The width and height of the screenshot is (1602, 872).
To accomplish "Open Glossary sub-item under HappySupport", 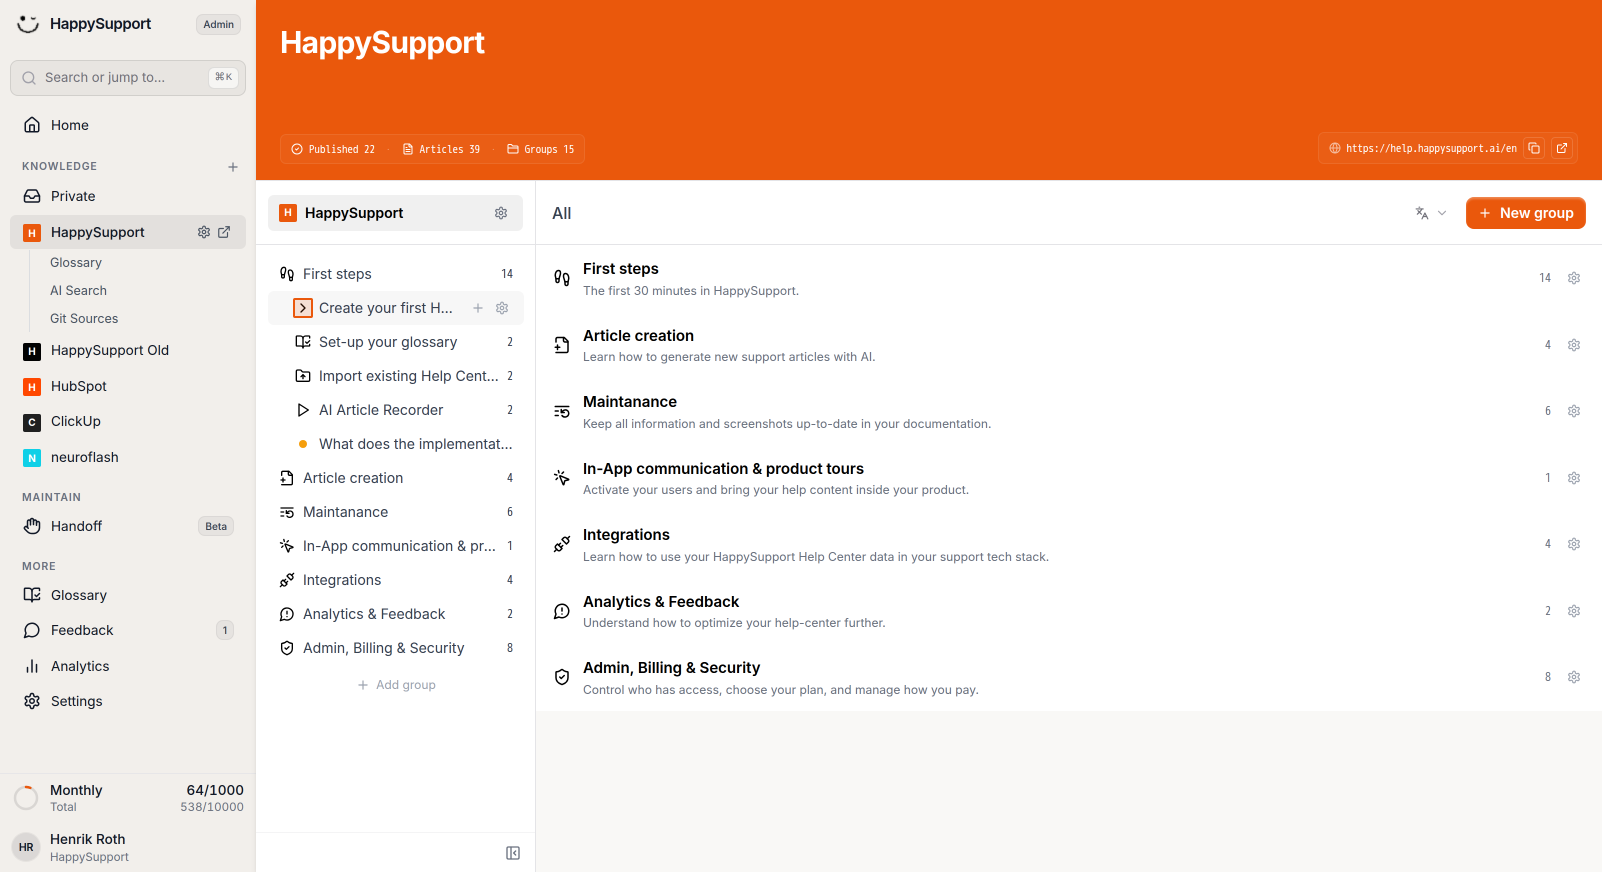I will coord(76,263).
